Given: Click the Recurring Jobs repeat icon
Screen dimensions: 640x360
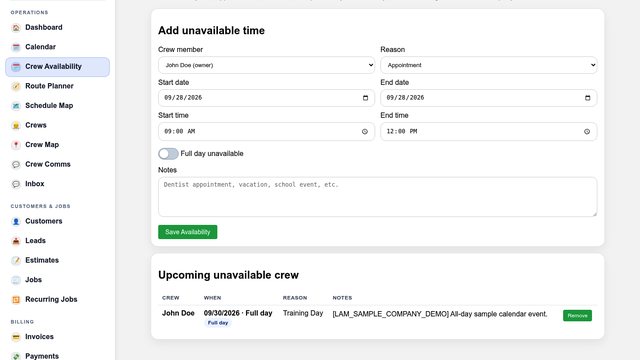Looking at the screenshot, I should (16, 300).
